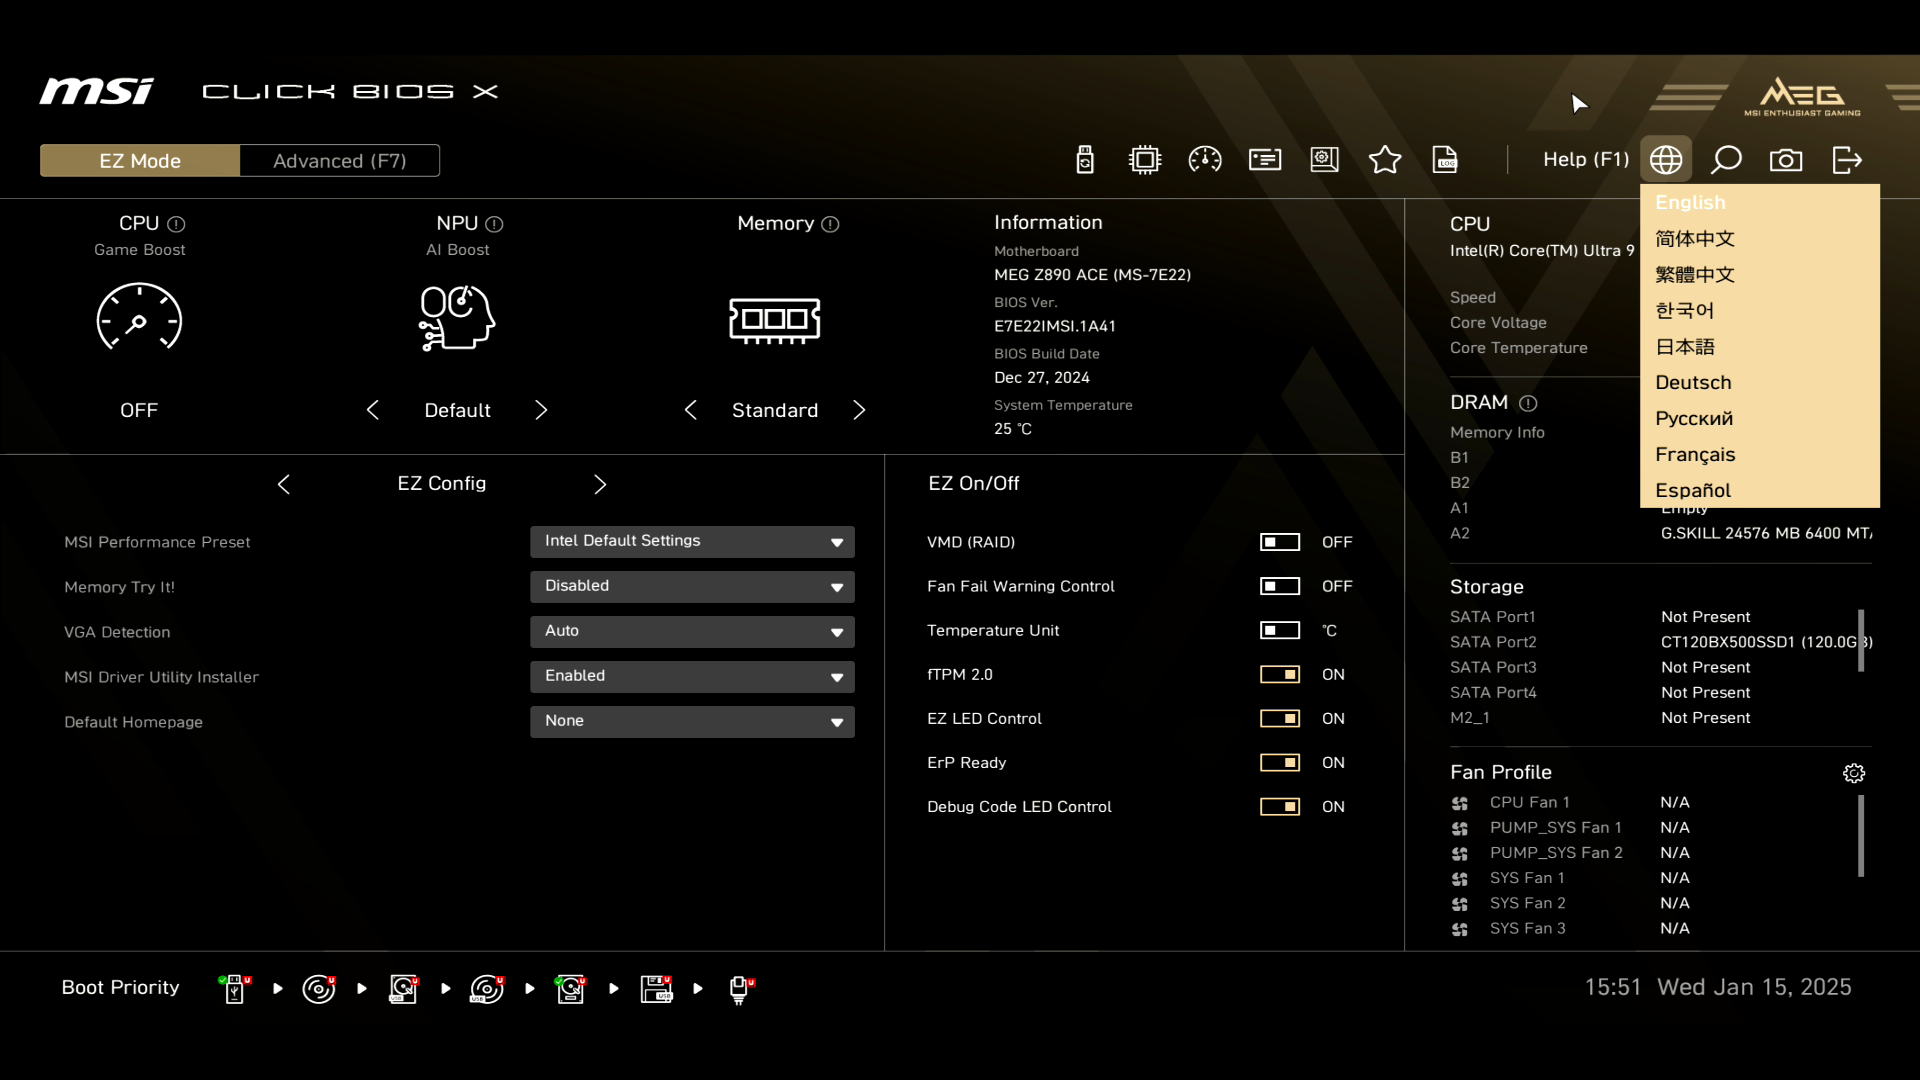Click the next arrow beside EZ Config
This screenshot has height=1080, width=1920.
tap(600, 484)
